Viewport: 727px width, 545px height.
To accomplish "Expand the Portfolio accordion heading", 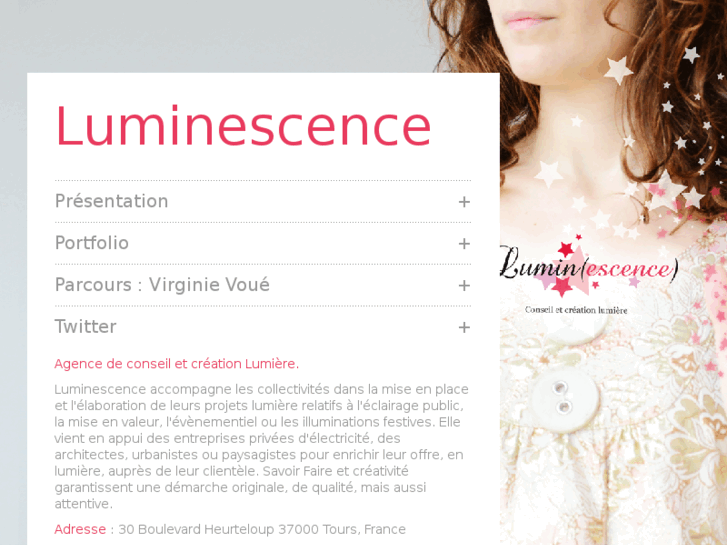I will click(263, 243).
